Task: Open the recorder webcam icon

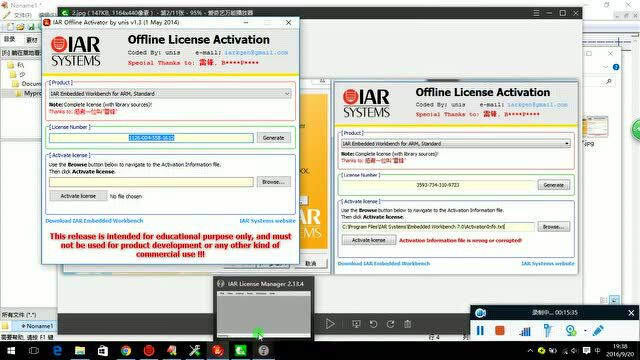Action: point(571,330)
